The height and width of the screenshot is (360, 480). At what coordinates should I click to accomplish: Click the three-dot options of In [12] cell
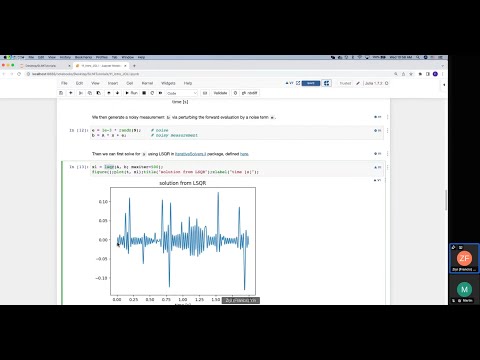(387, 130)
